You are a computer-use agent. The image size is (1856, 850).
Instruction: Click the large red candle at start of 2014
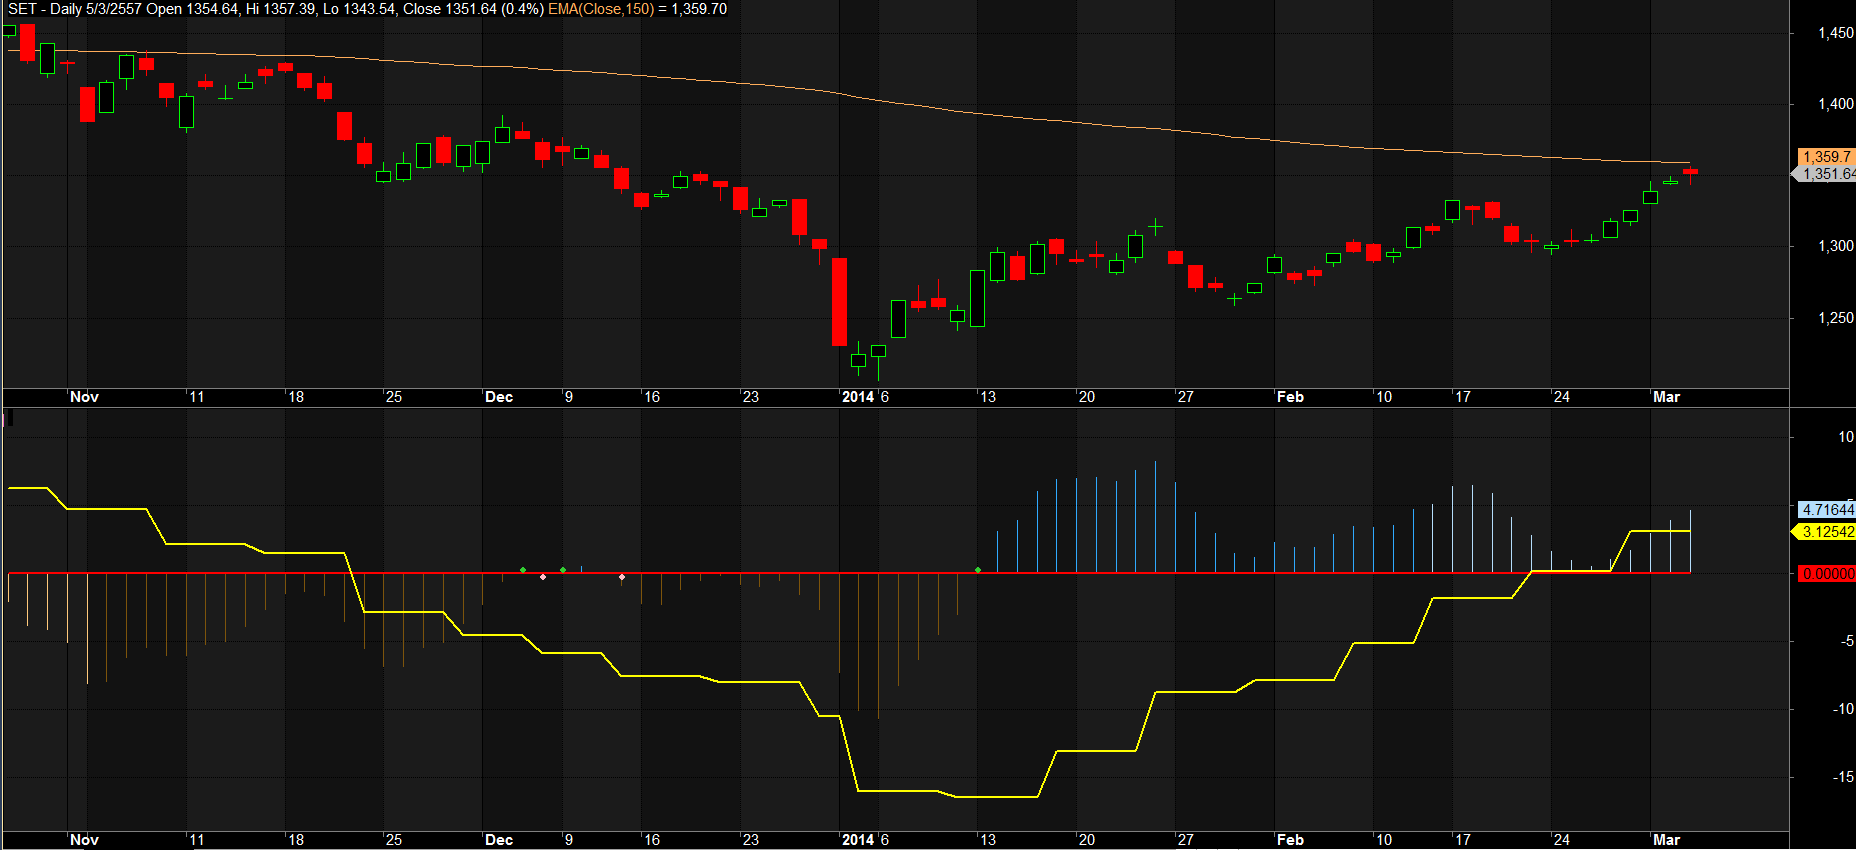pos(839,302)
